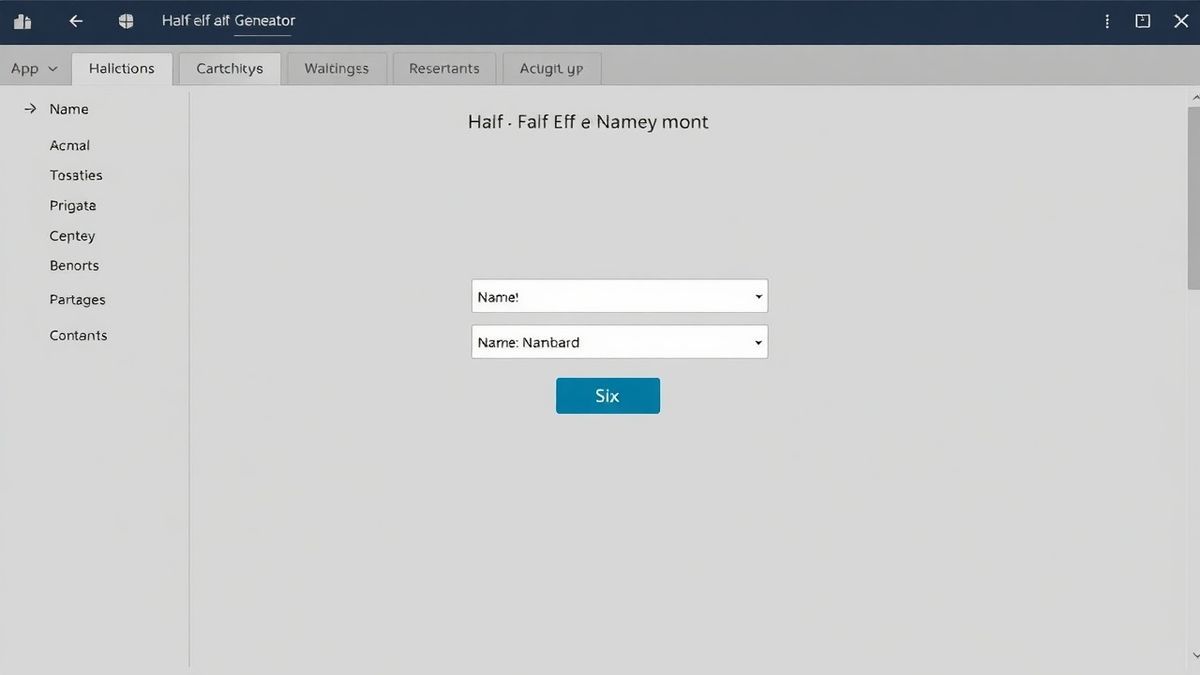
Task: Select Tosaties in the sidebar
Action: [x=76, y=175]
